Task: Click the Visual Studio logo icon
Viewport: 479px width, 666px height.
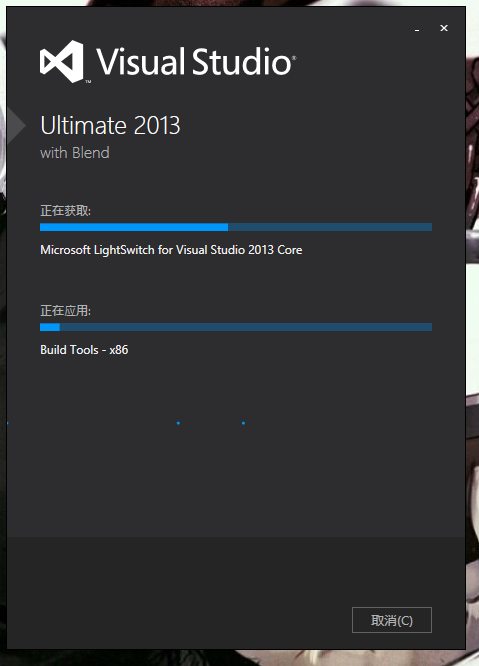Action: (62, 62)
